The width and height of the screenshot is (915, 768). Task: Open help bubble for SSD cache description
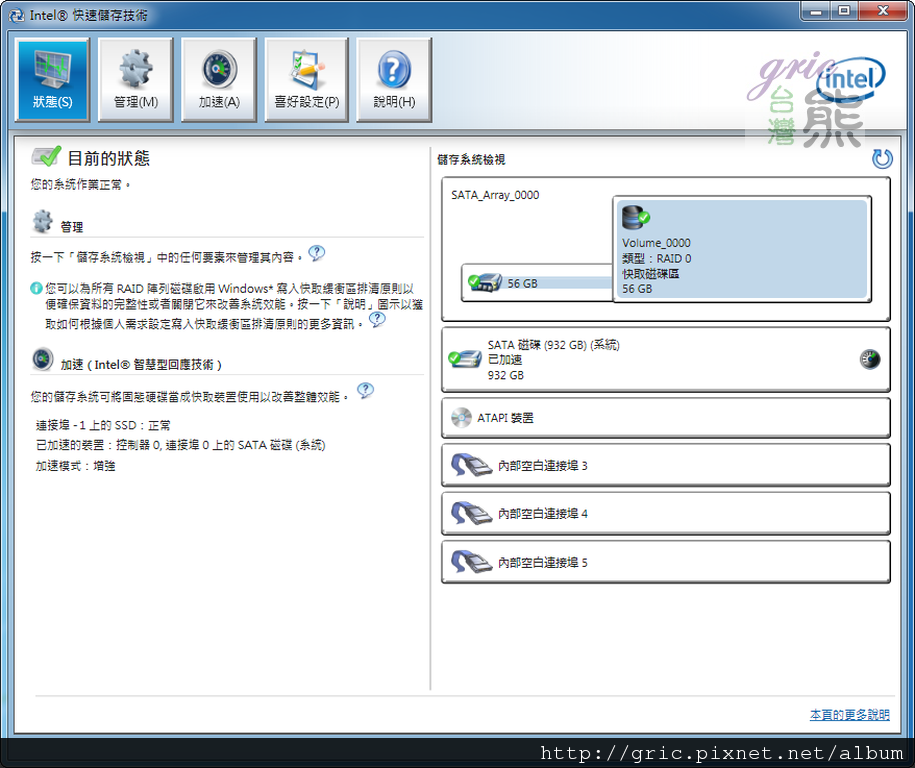coord(365,390)
